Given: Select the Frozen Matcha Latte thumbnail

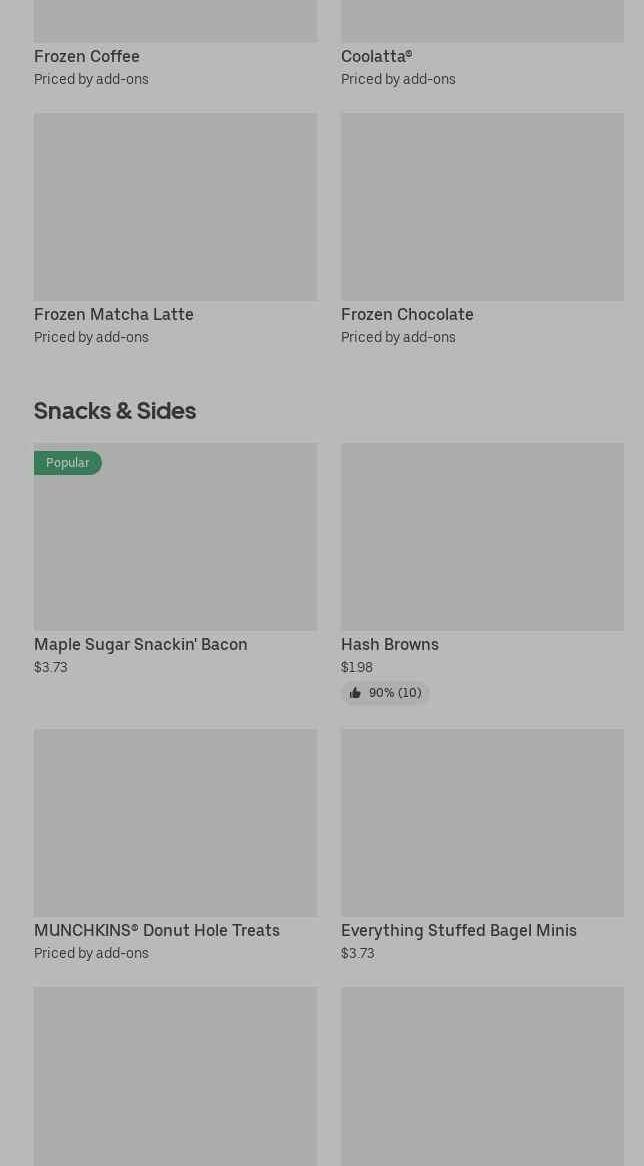Looking at the screenshot, I should click(x=175, y=207).
